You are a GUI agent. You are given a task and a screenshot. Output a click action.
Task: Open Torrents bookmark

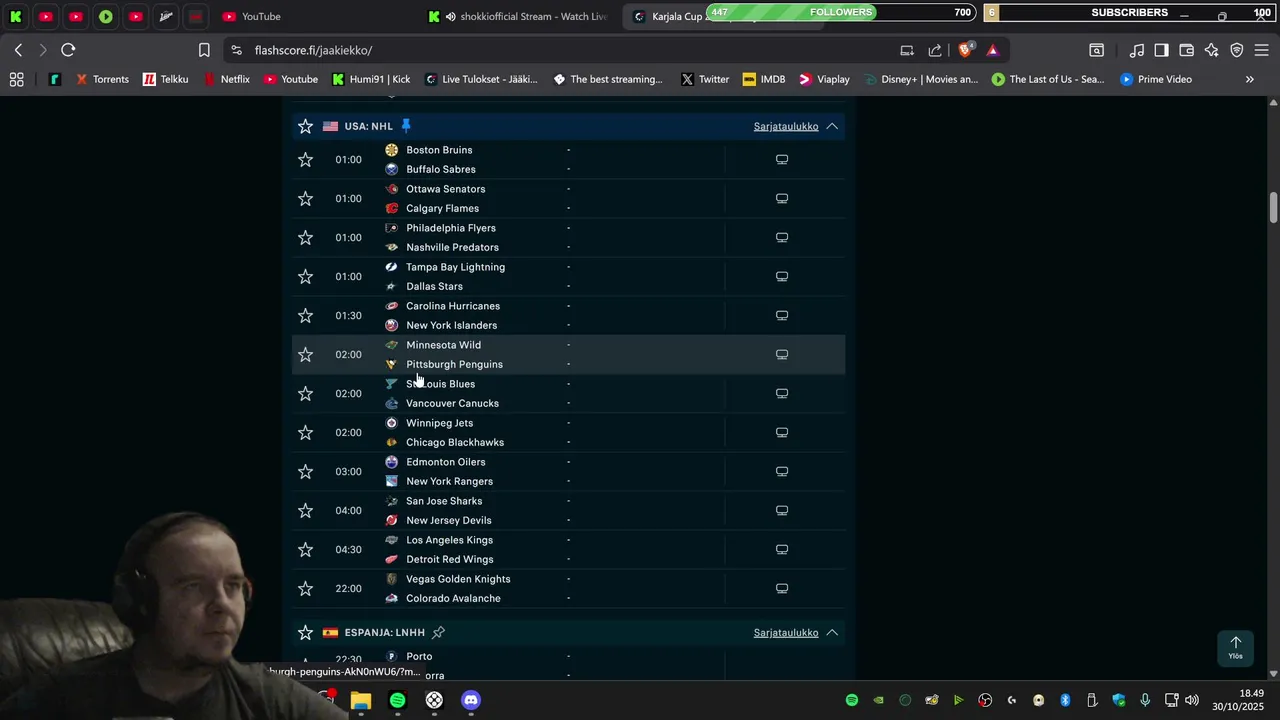point(102,79)
